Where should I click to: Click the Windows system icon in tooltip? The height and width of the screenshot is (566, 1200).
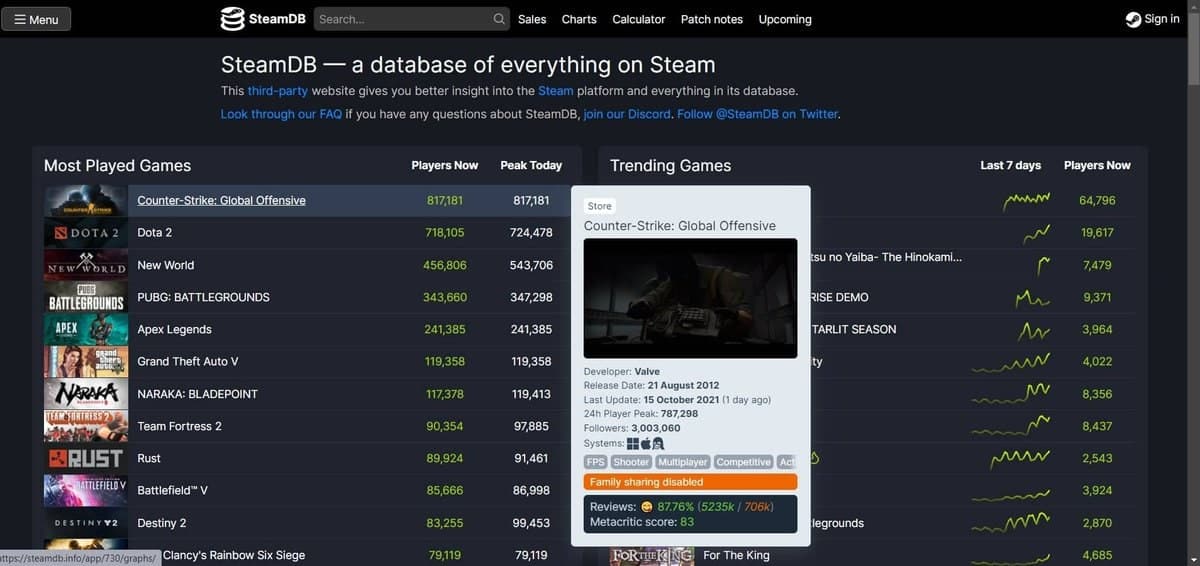[x=633, y=443]
